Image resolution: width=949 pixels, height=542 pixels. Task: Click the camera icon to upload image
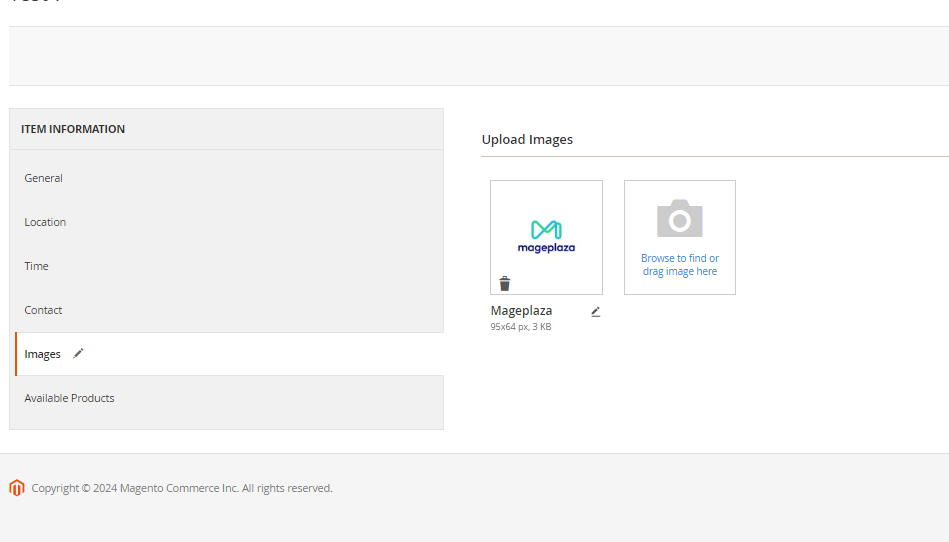[x=680, y=219]
